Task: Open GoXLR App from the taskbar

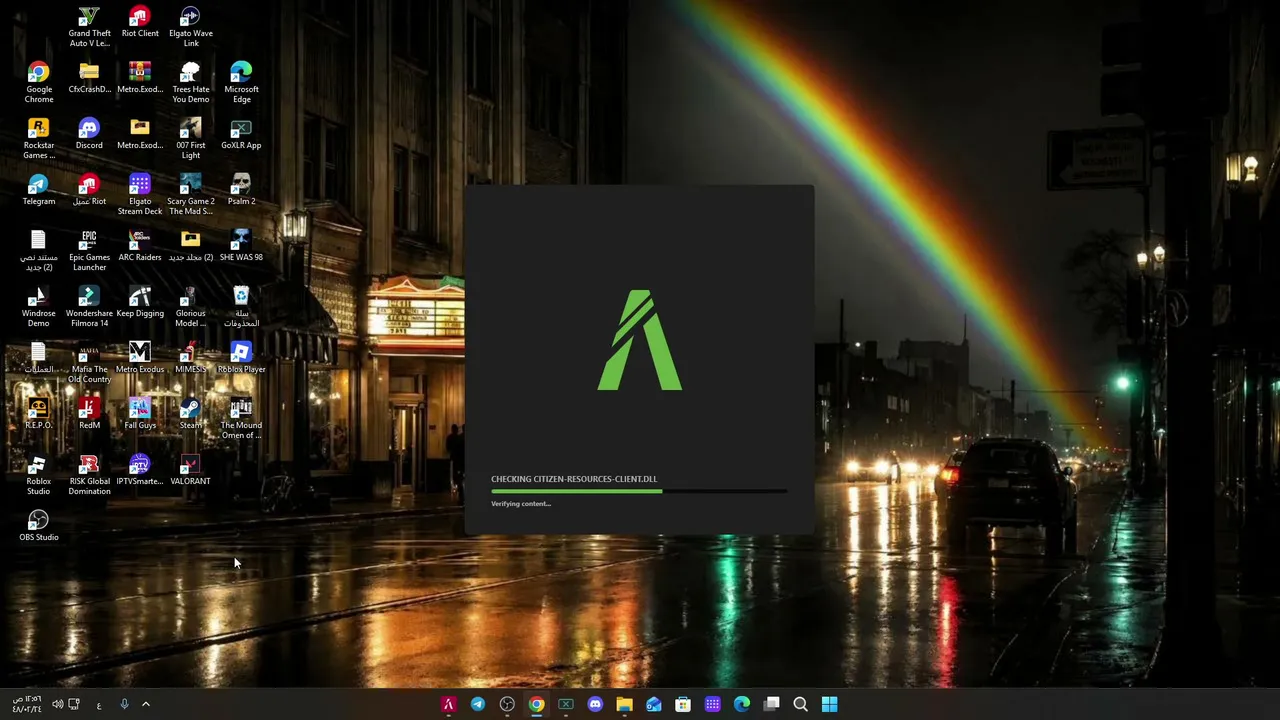Action: (565, 704)
